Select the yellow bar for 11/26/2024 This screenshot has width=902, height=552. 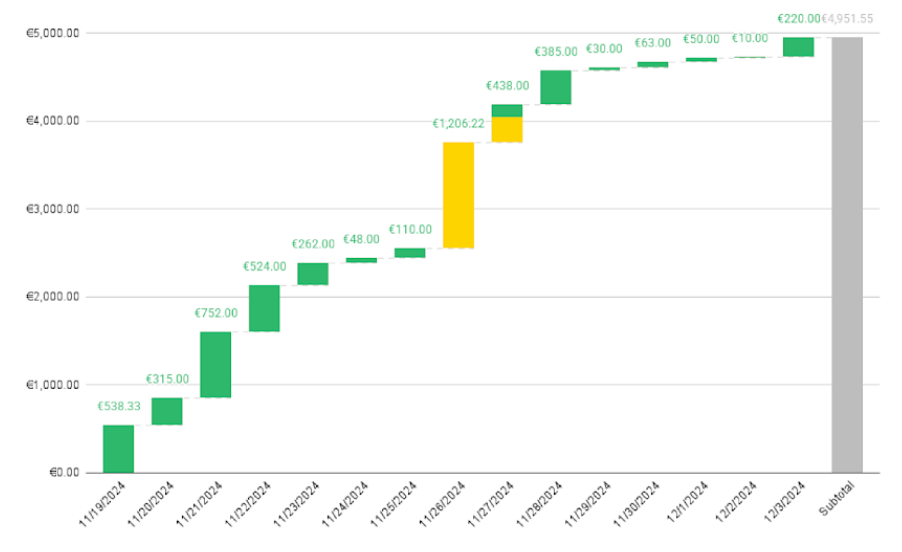coord(458,195)
